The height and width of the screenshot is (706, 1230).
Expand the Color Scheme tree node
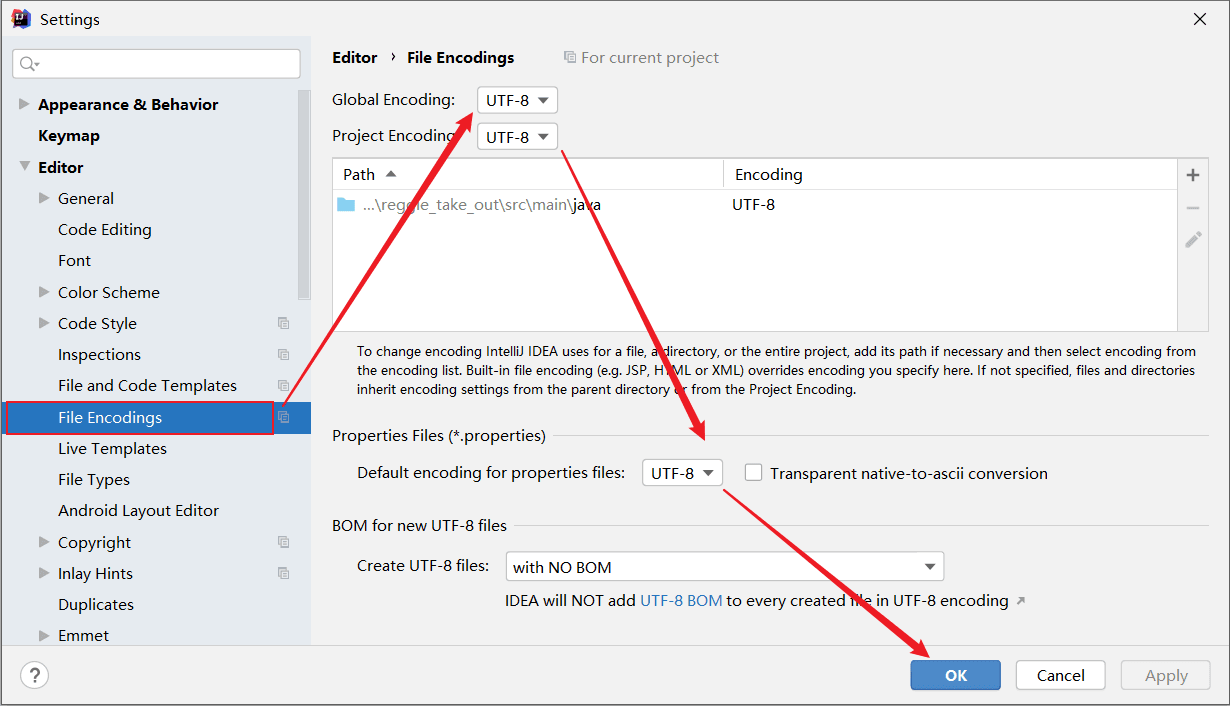coord(44,292)
